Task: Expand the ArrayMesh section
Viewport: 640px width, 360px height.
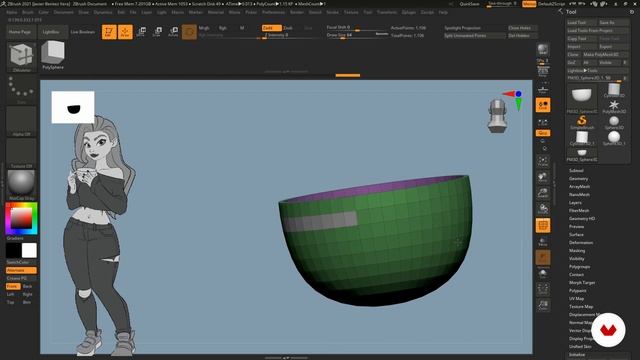Action: click(579, 187)
